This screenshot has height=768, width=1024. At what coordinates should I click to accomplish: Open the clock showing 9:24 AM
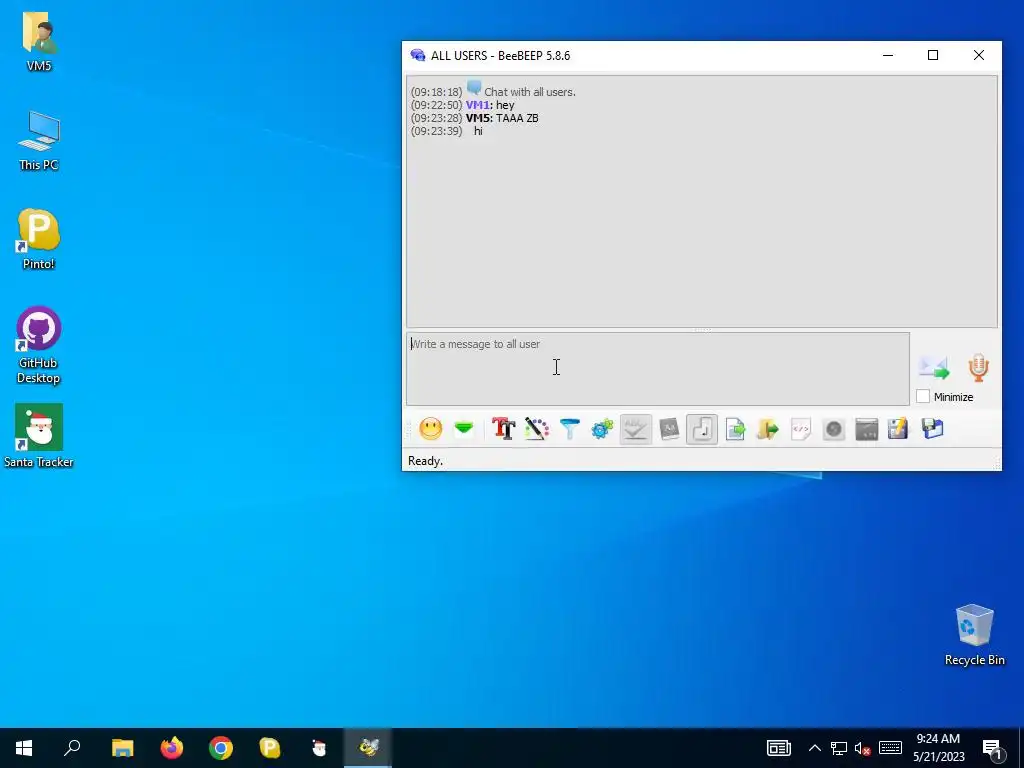pos(938,748)
